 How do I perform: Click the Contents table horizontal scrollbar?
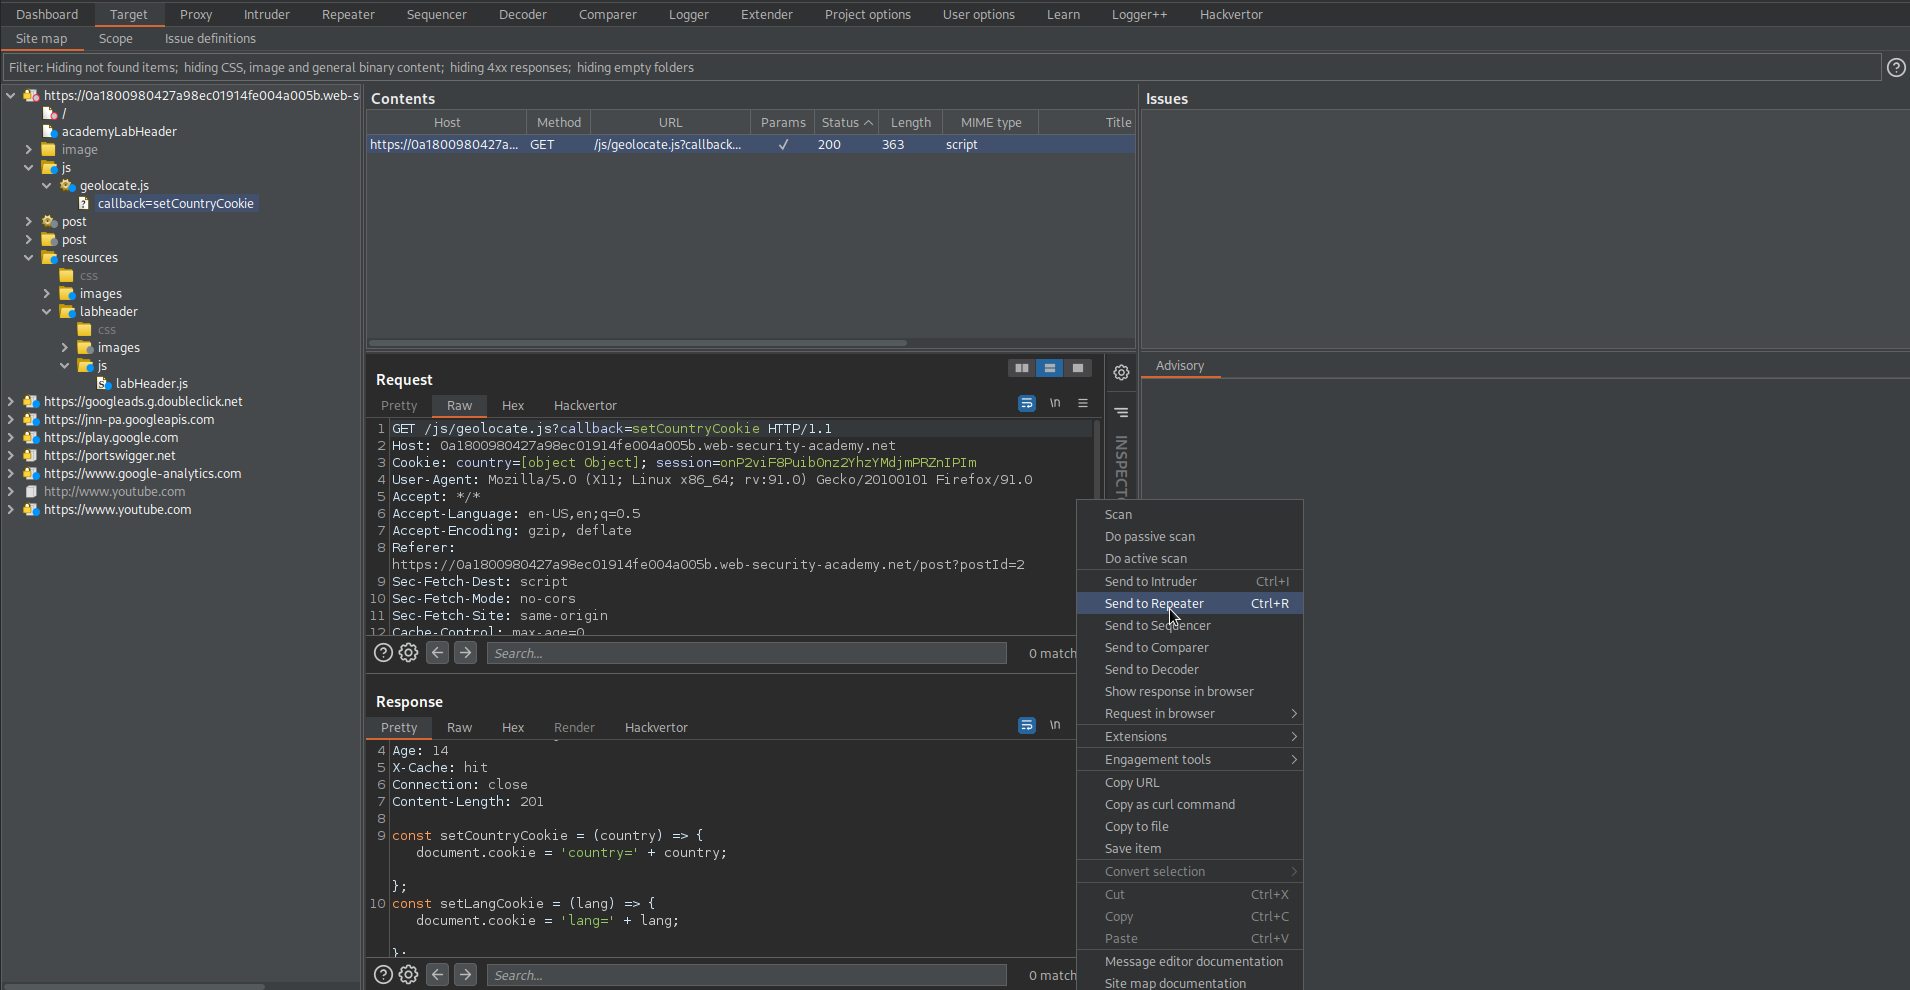click(638, 342)
